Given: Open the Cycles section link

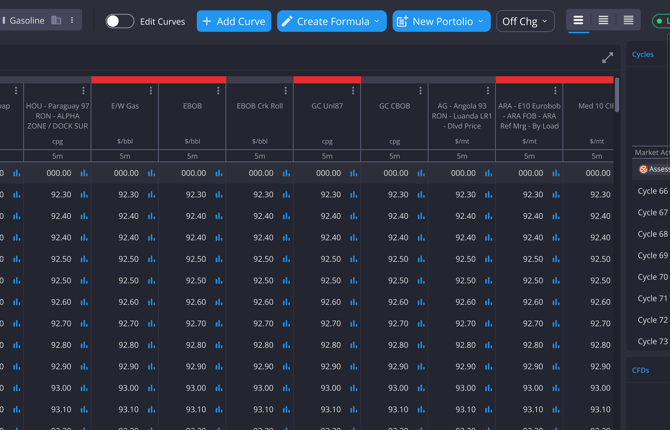Looking at the screenshot, I should pos(643,54).
